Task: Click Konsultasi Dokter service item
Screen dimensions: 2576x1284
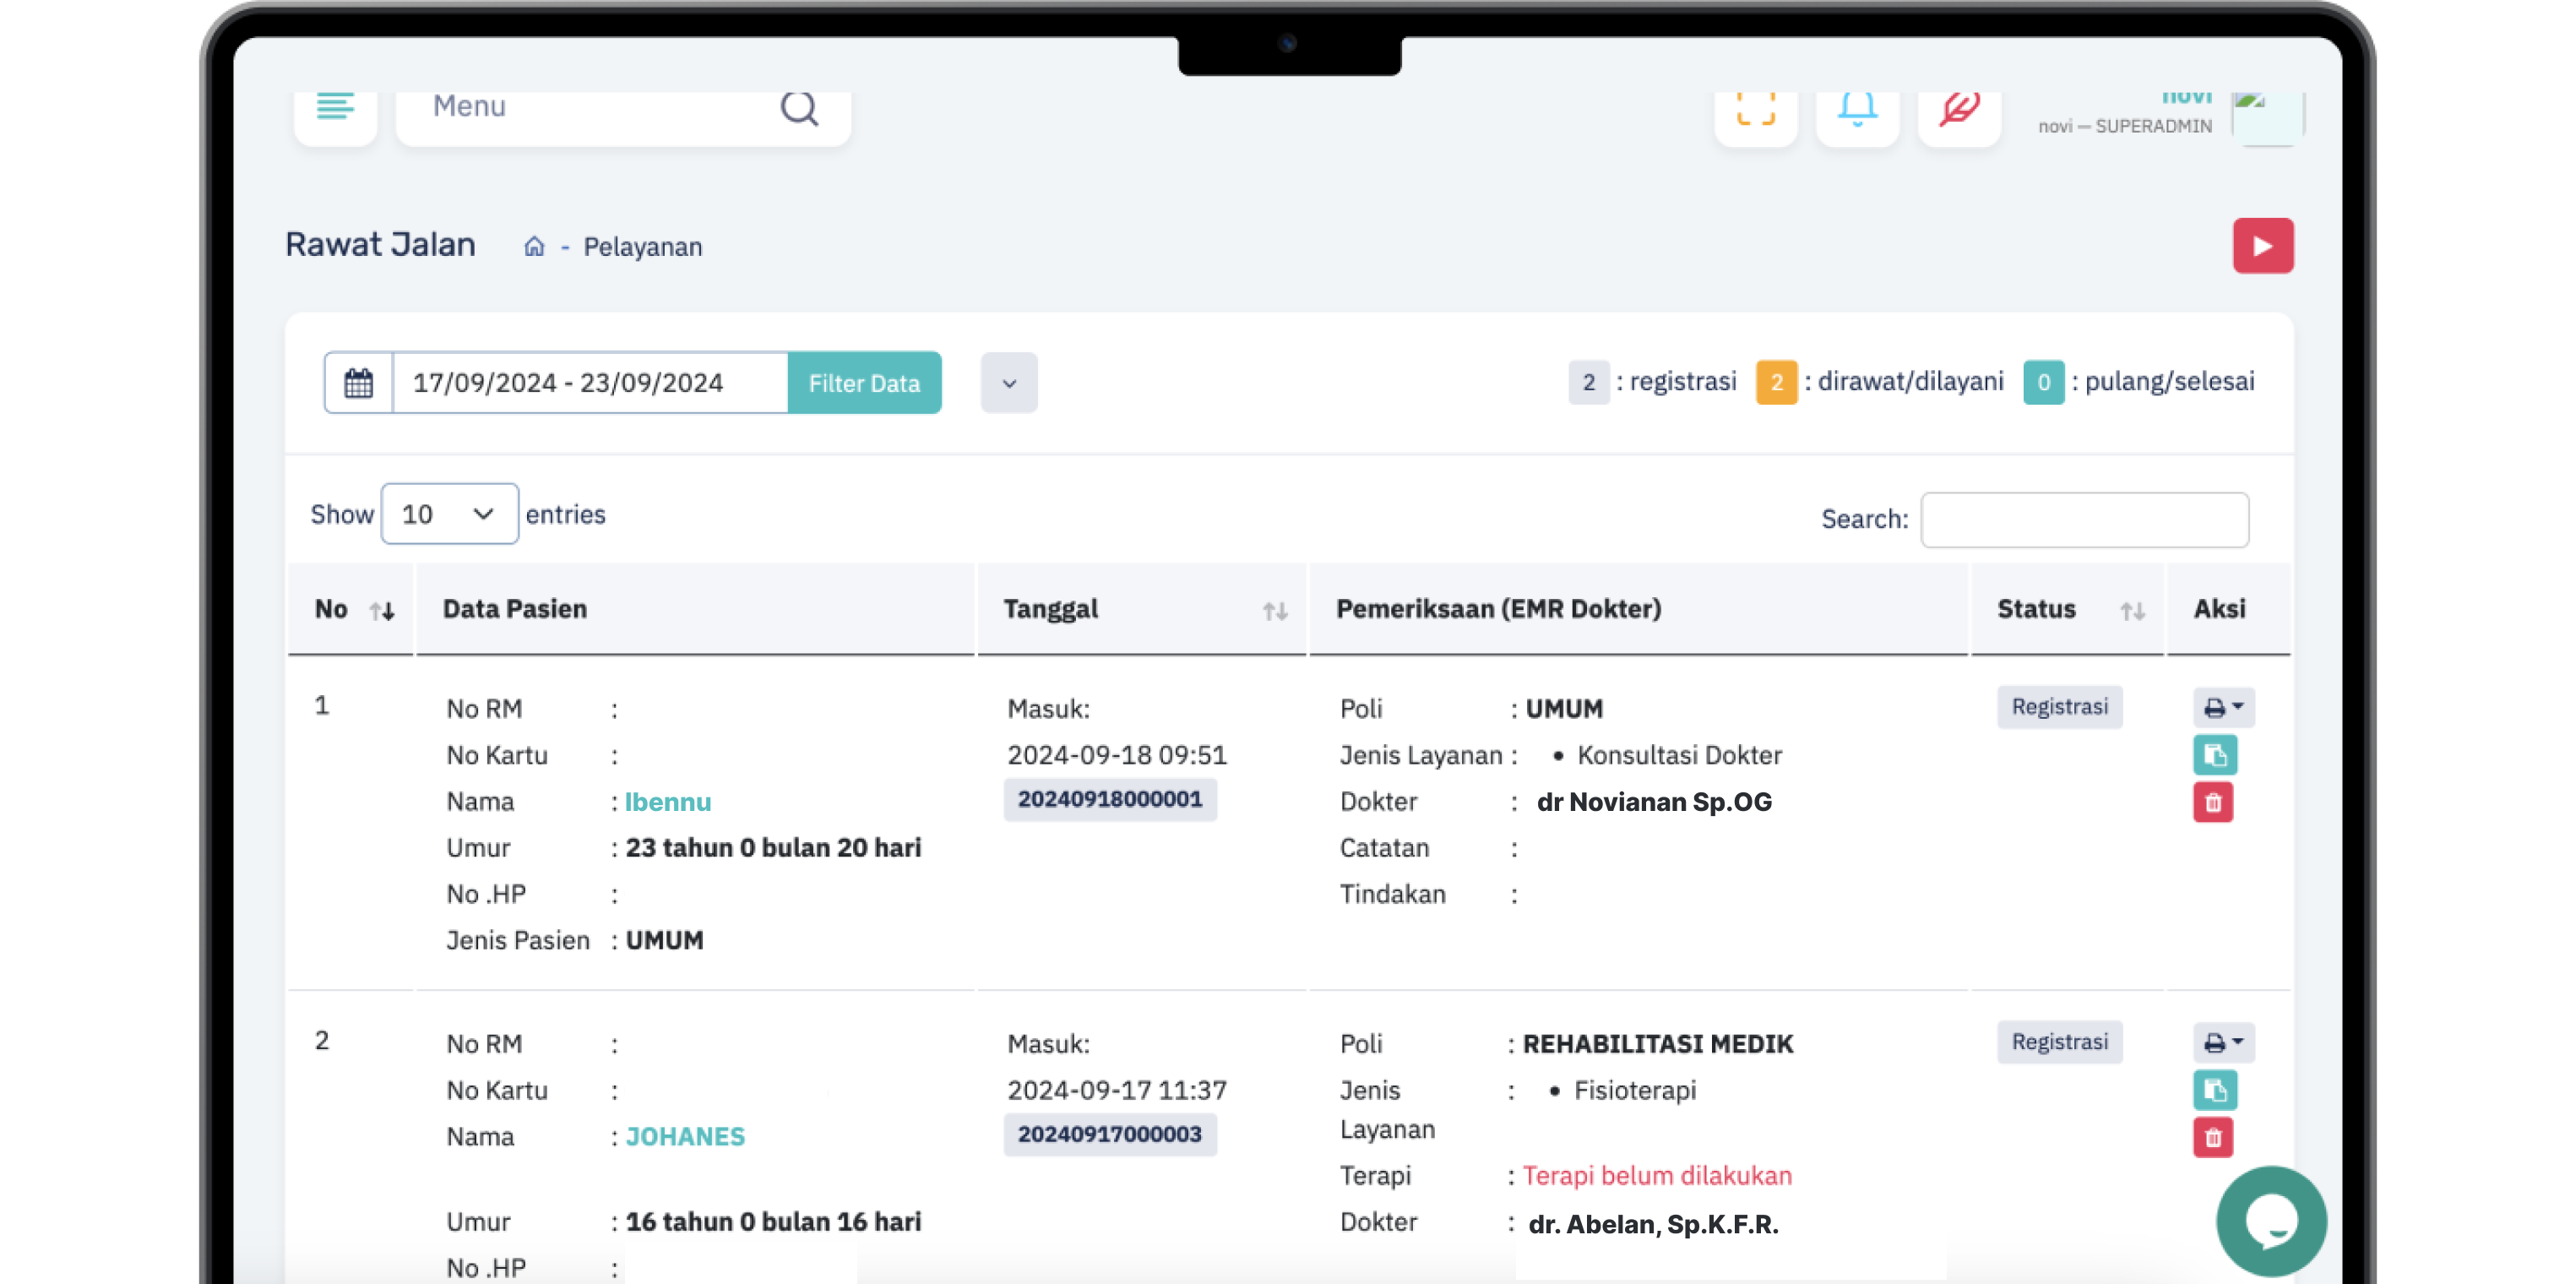Action: tap(1679, 755)
